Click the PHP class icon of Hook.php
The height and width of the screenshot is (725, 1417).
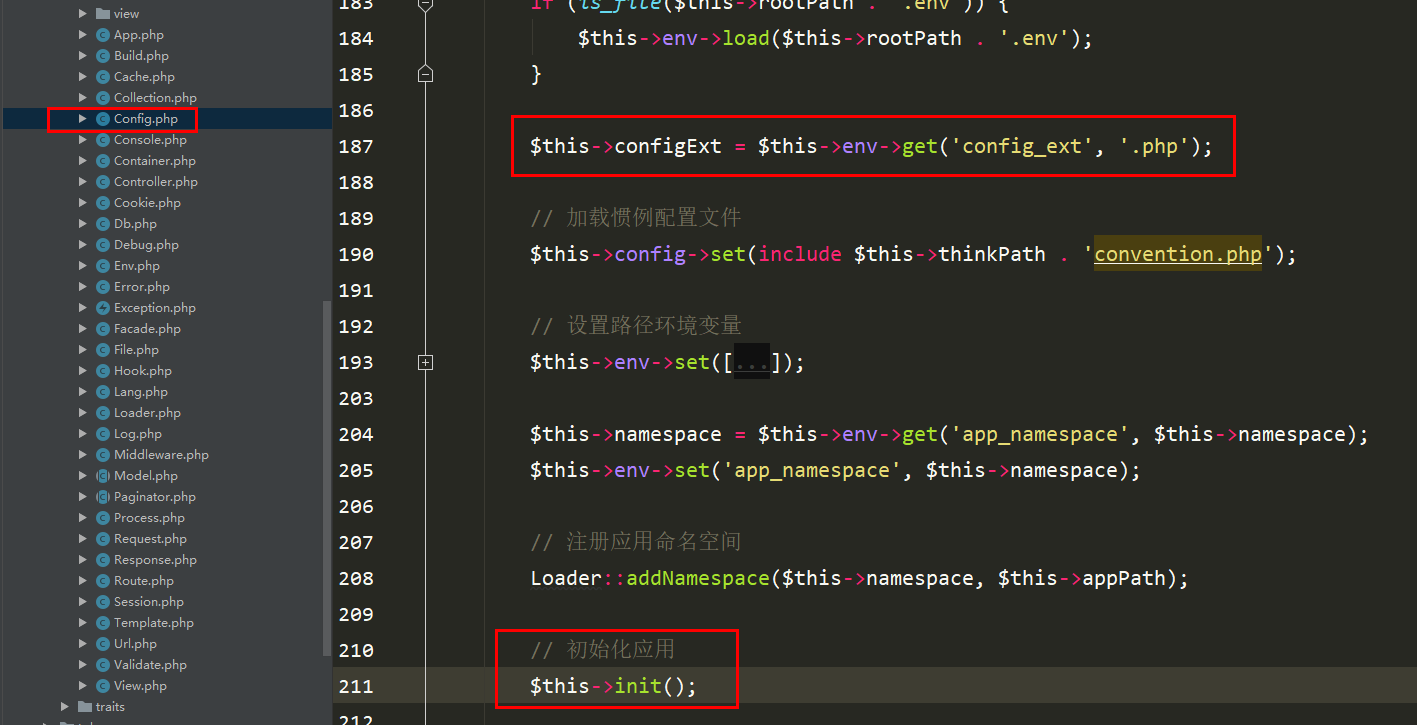tap(103, 371)
